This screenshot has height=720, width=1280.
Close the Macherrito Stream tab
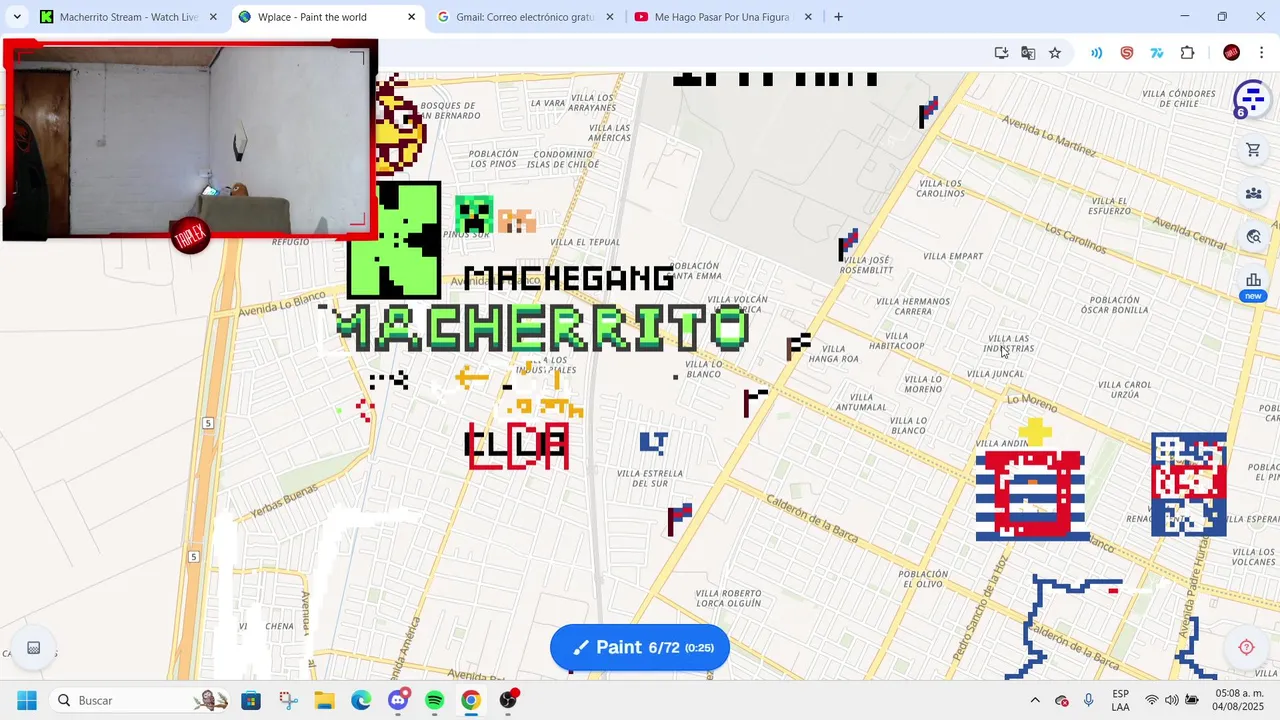[213, 17]
